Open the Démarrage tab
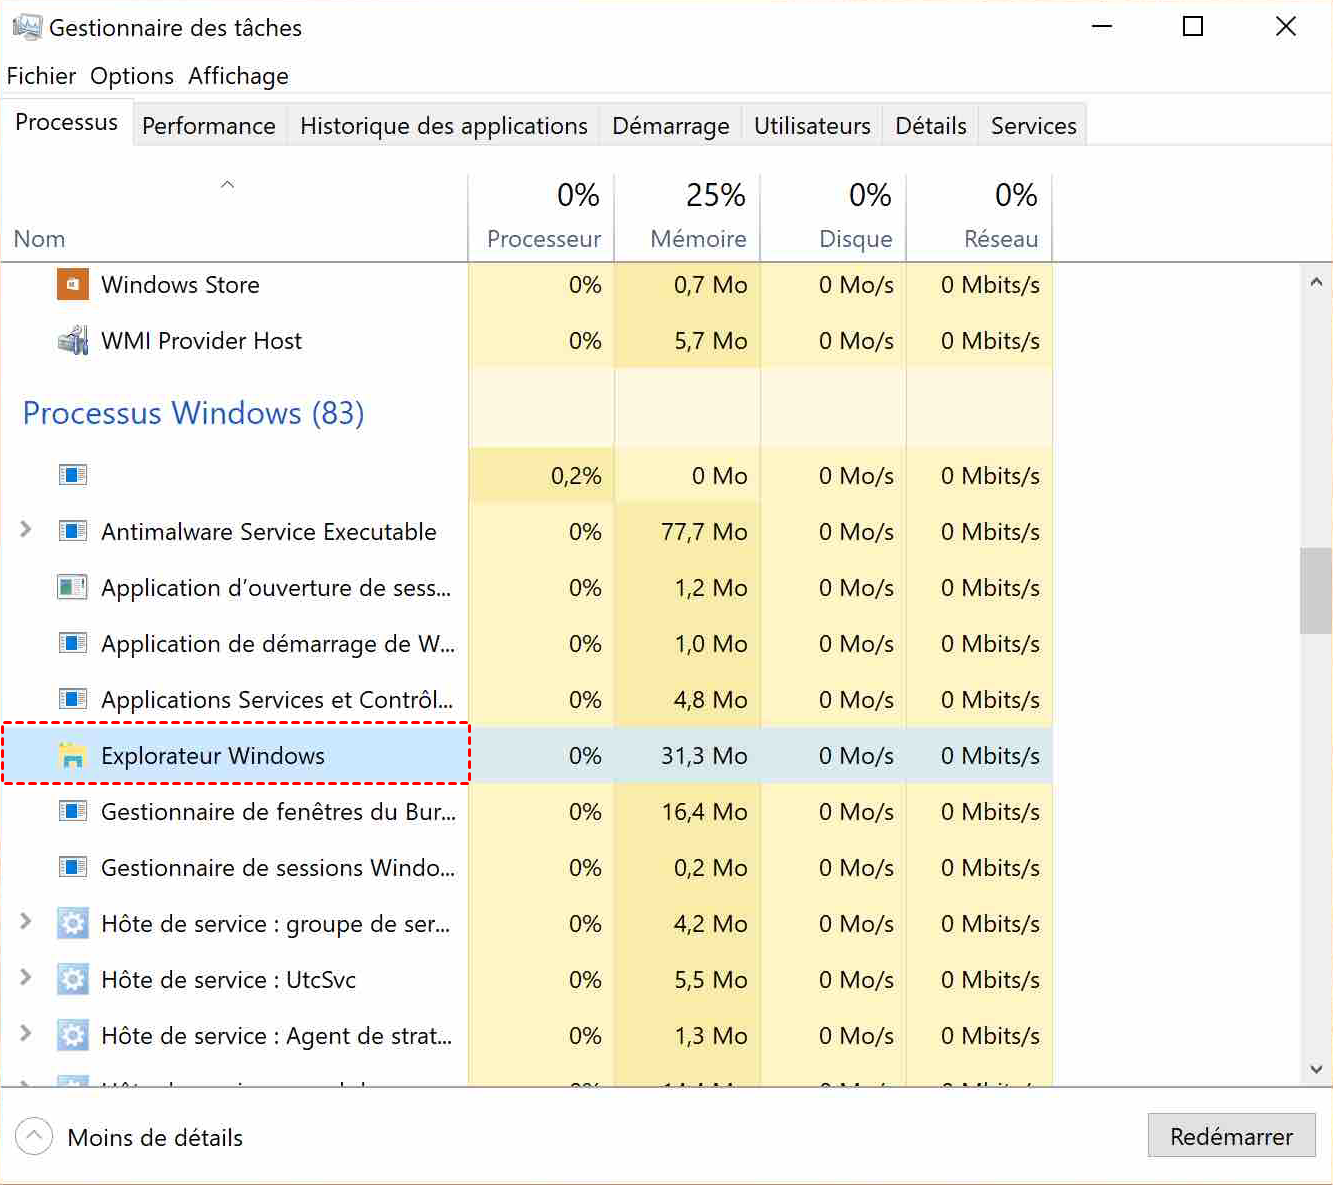 670,126
